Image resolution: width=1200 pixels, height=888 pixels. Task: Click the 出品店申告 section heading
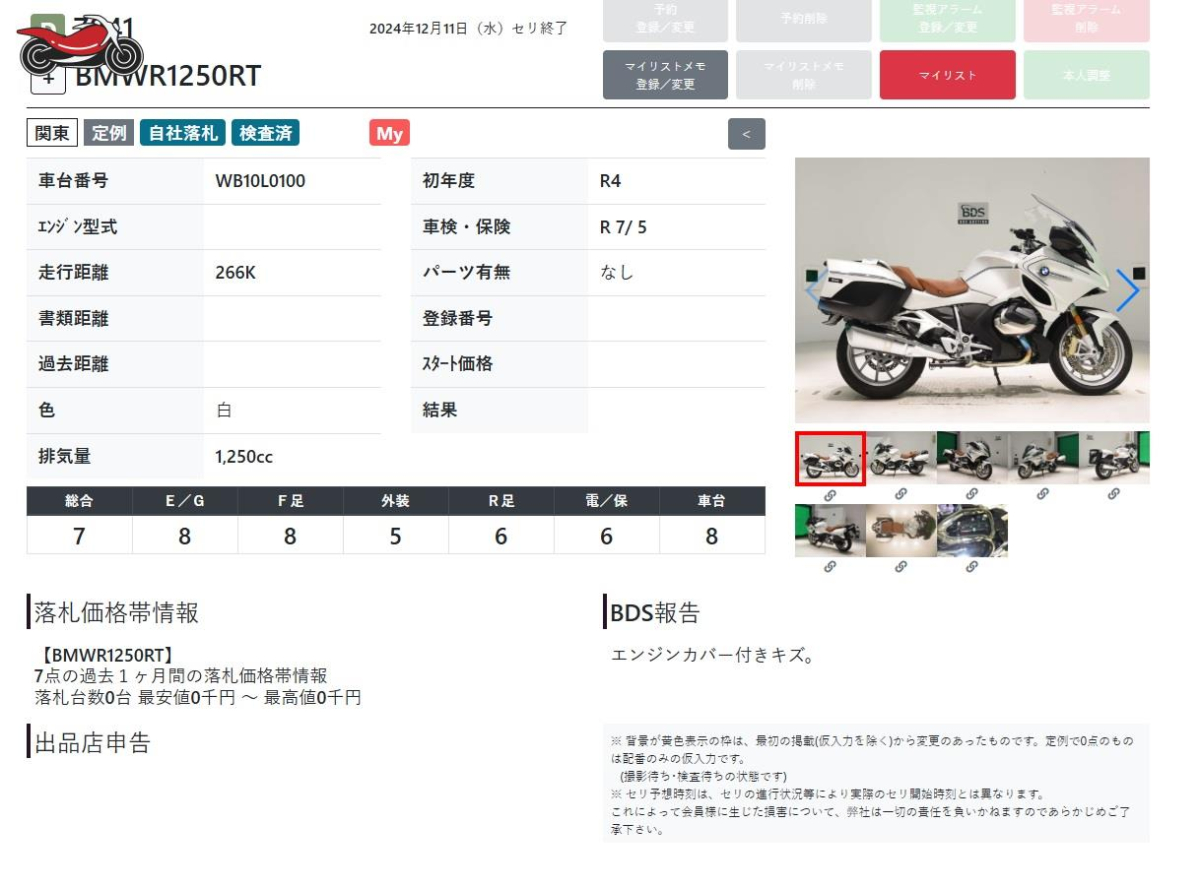click(x=92, y=743)
